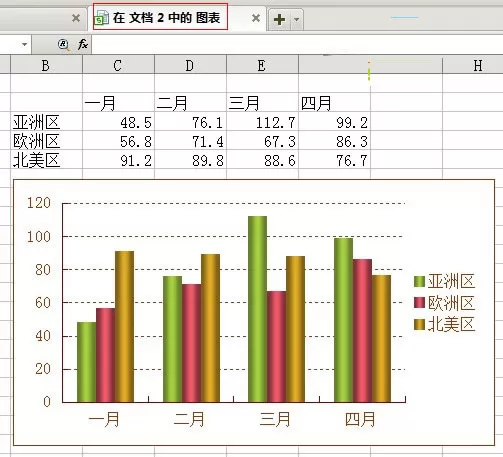This screenshot has height=457, width=503.
Task: Click the fx insert function icon
Action: [x=82, y=44]
